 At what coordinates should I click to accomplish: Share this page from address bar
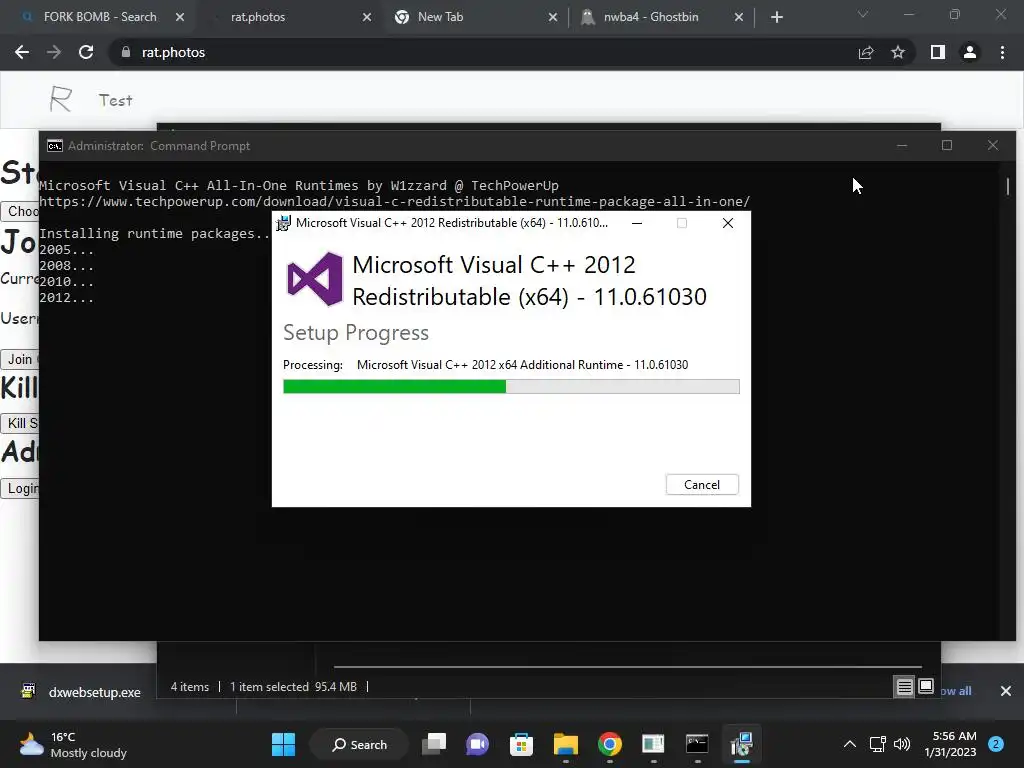coord(866,52)
